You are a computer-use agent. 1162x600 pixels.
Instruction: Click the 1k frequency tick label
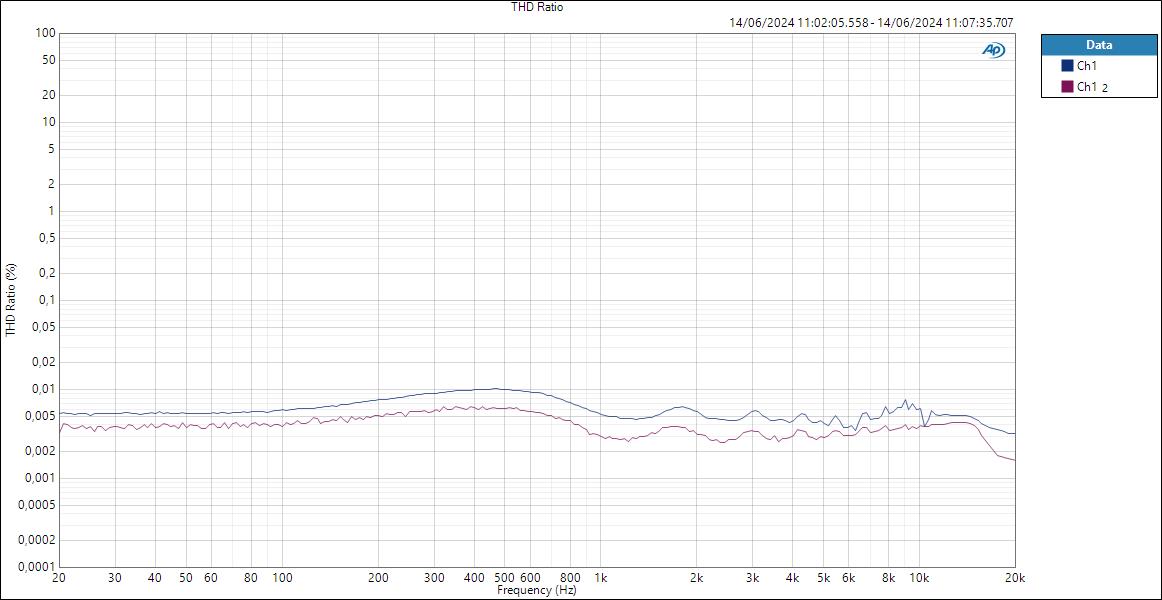pos(600,577)
